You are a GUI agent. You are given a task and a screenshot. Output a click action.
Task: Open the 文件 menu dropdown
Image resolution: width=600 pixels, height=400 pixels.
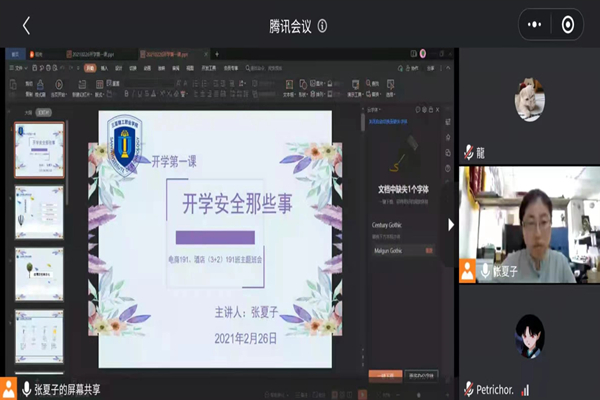[18, 68]
